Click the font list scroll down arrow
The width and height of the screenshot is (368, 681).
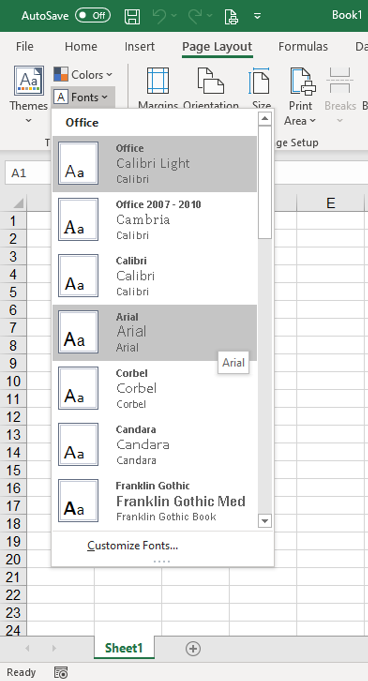(x=265, y=520)
